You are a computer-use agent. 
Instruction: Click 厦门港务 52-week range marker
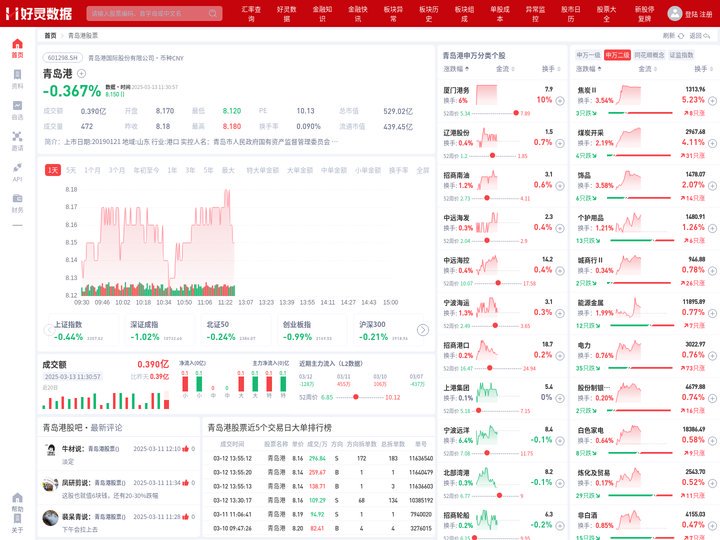pos(516,113)
